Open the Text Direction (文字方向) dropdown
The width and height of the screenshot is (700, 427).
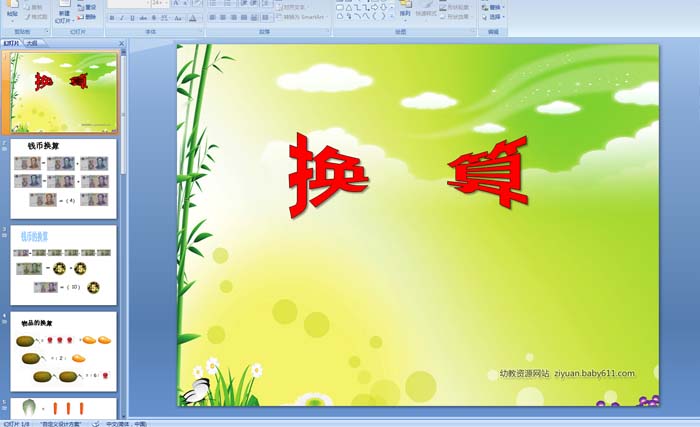pyautogui.click(x=292, y=7)
